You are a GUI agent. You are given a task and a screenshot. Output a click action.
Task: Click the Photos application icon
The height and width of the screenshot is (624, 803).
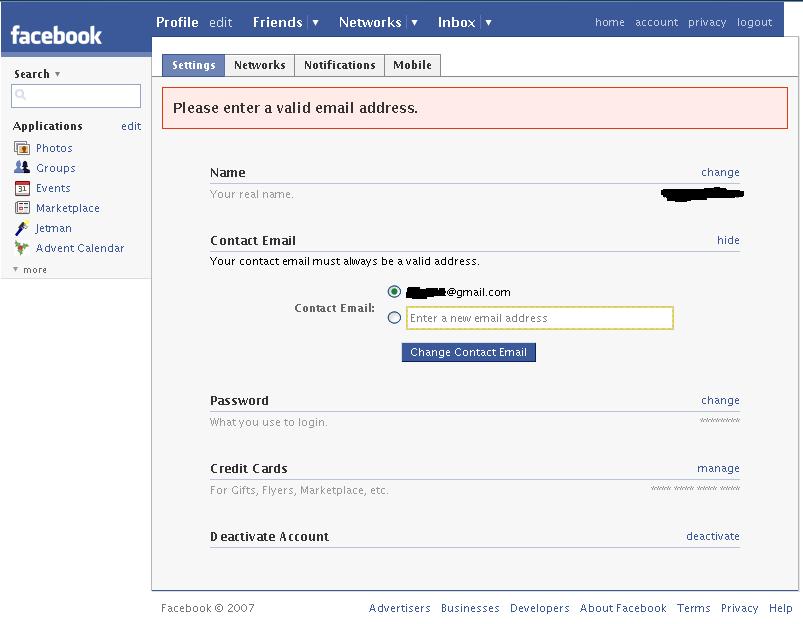tap(22, 148)
